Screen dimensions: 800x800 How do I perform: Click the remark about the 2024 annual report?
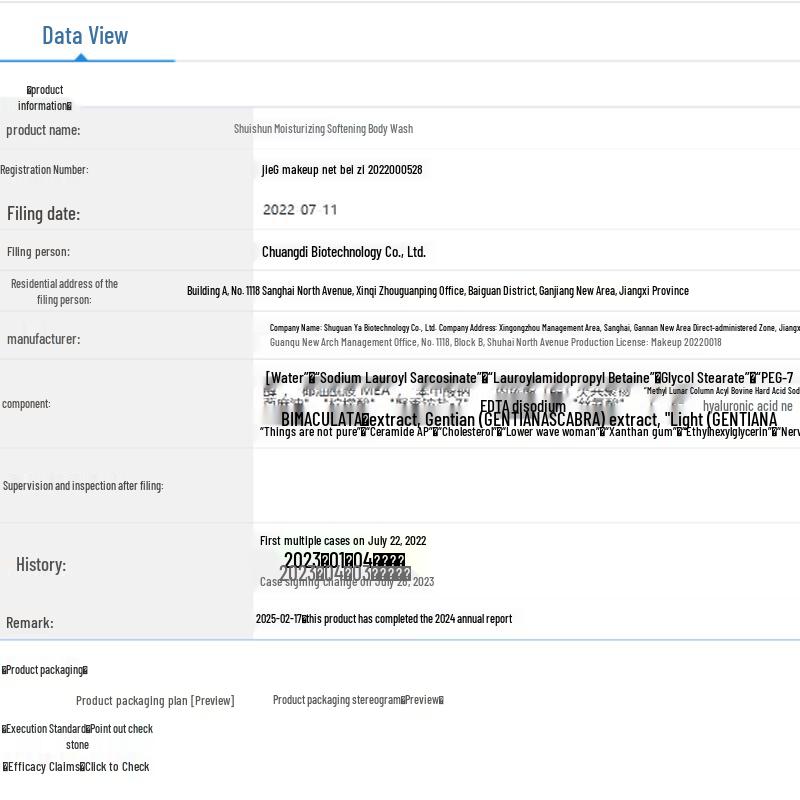pyautogui.click(x=384, y=619)
